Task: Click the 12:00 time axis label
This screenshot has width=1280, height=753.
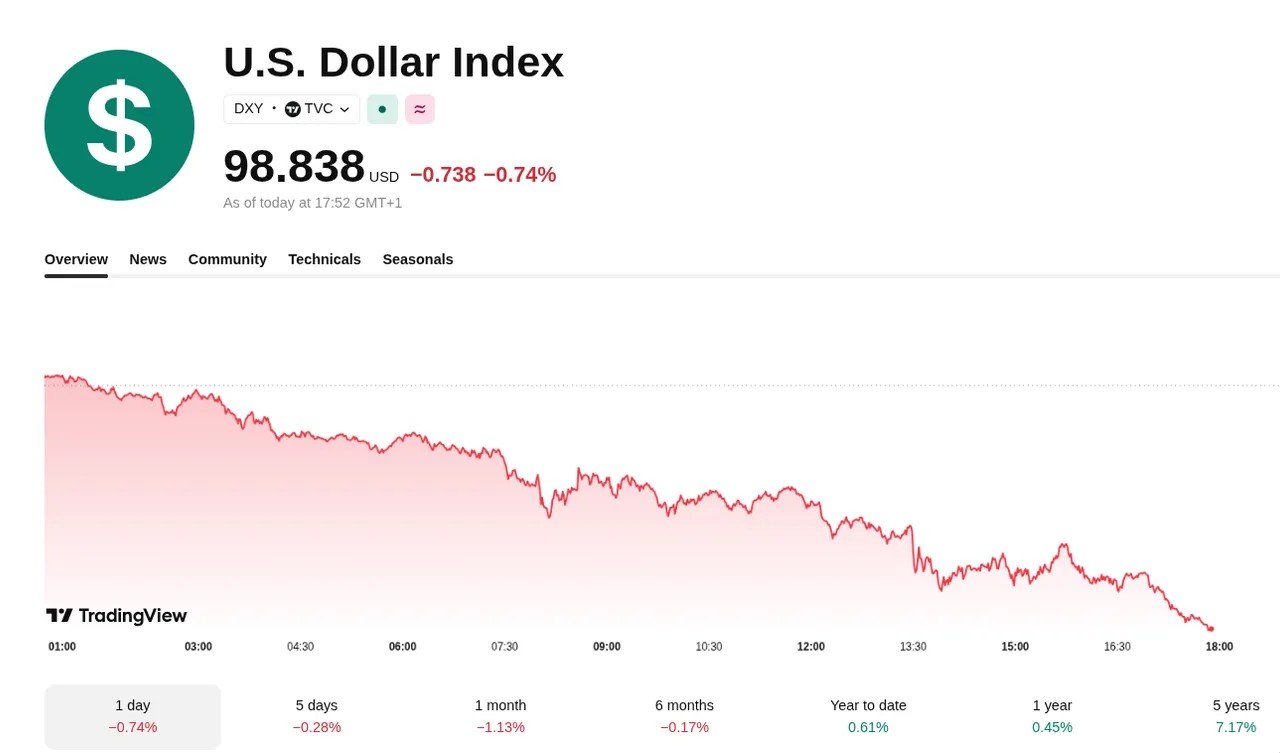Action: coord(811,647)
